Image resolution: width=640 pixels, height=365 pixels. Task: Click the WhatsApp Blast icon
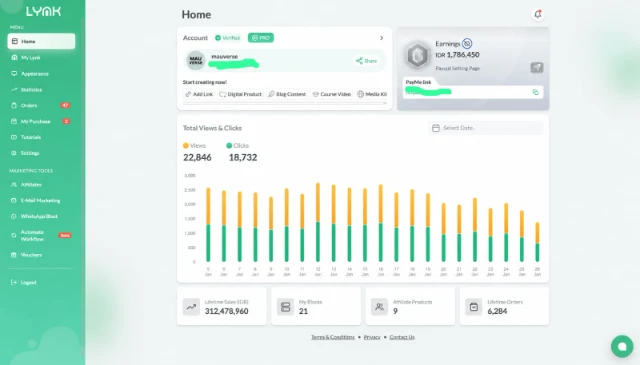click(14, 216)
